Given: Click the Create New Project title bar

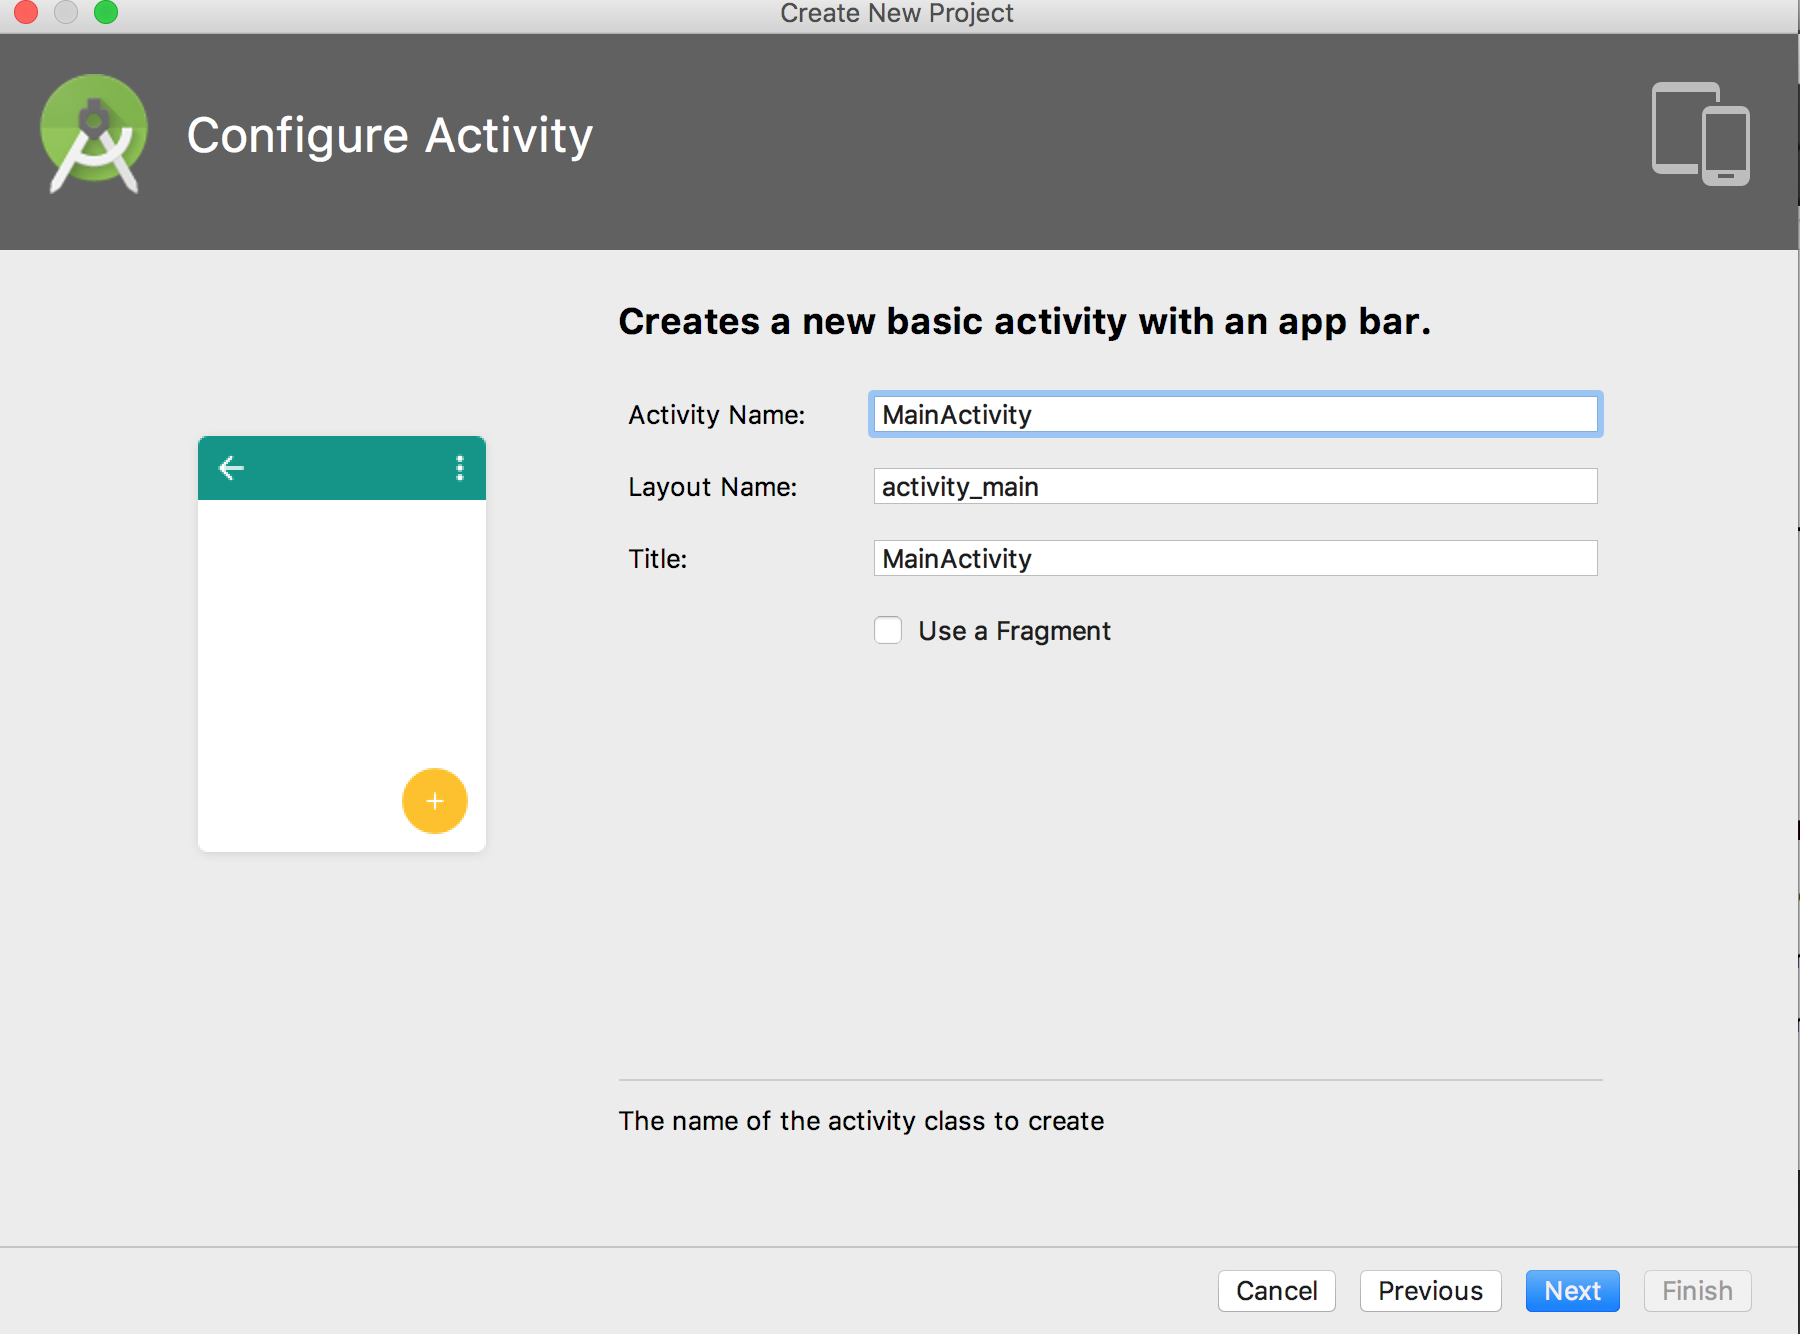Looking at the screenshot, I should pyautogui.click(x=896, y=14).
